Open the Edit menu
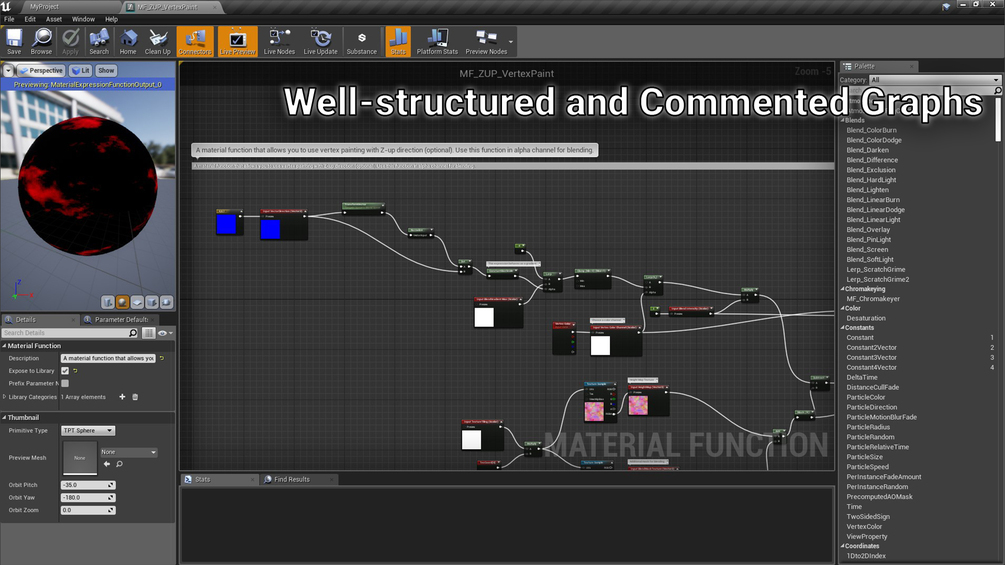 pyautogui.click(x=30, y=19)
